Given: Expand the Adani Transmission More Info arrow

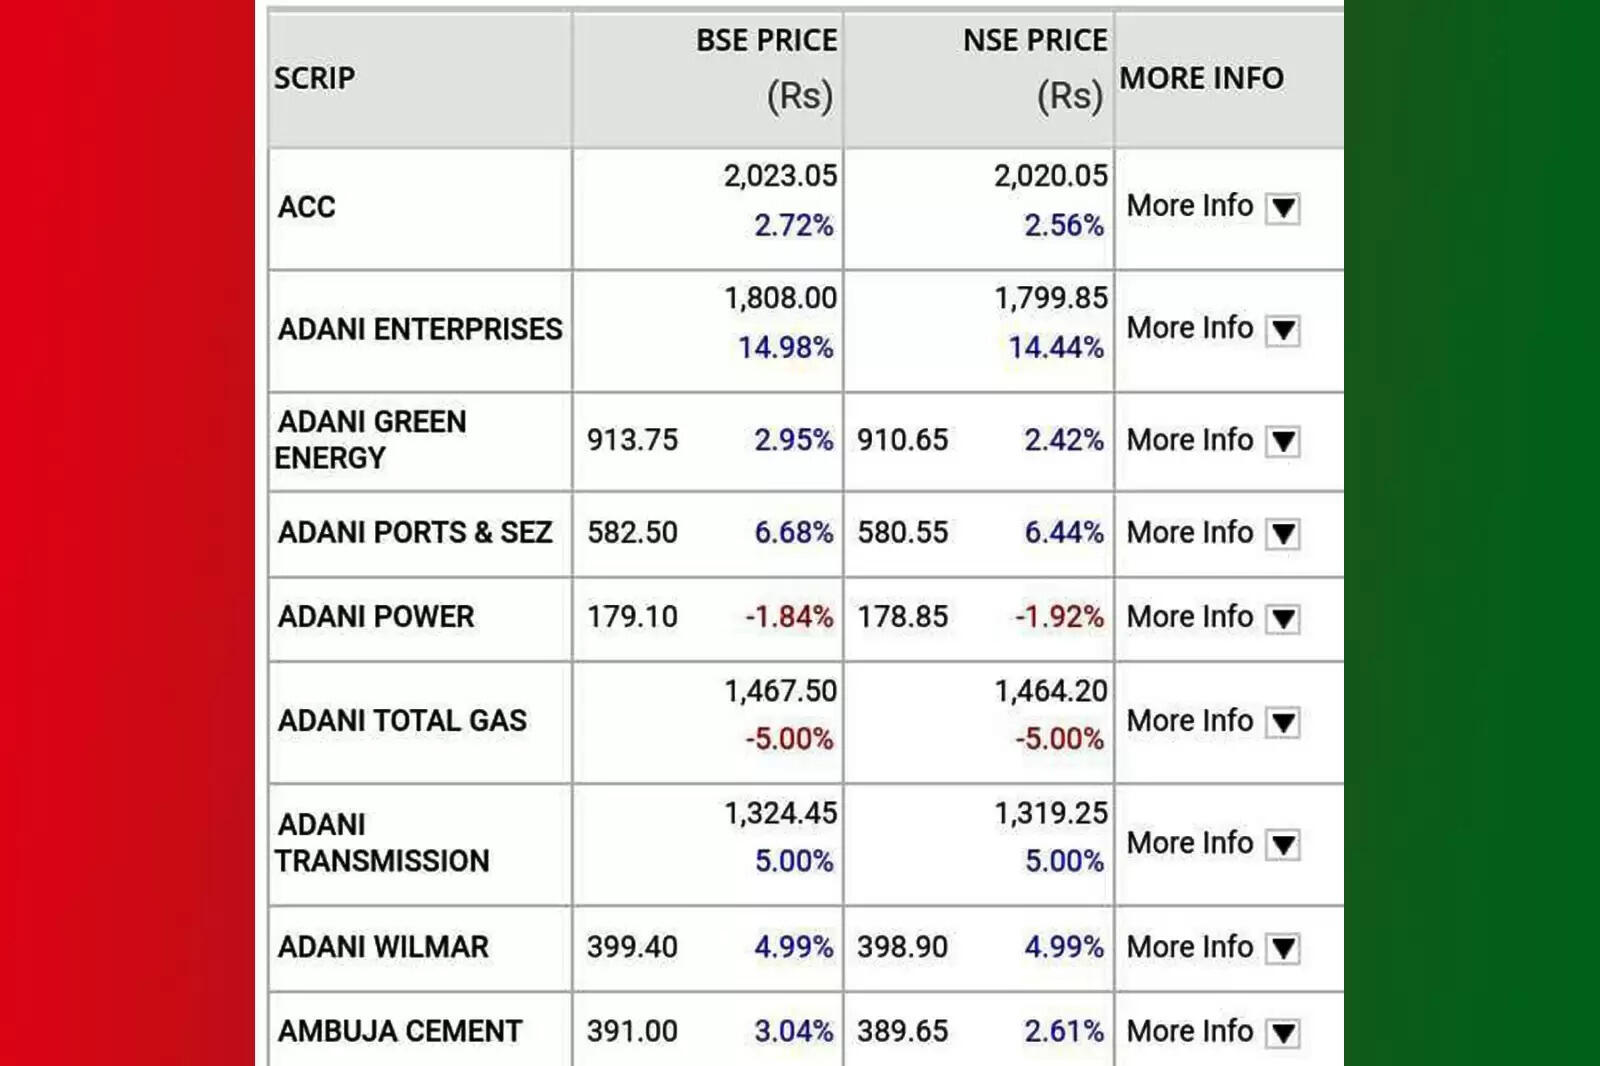Looking at the screenshot, I should pyautogui.click(x=1283, y=845).
